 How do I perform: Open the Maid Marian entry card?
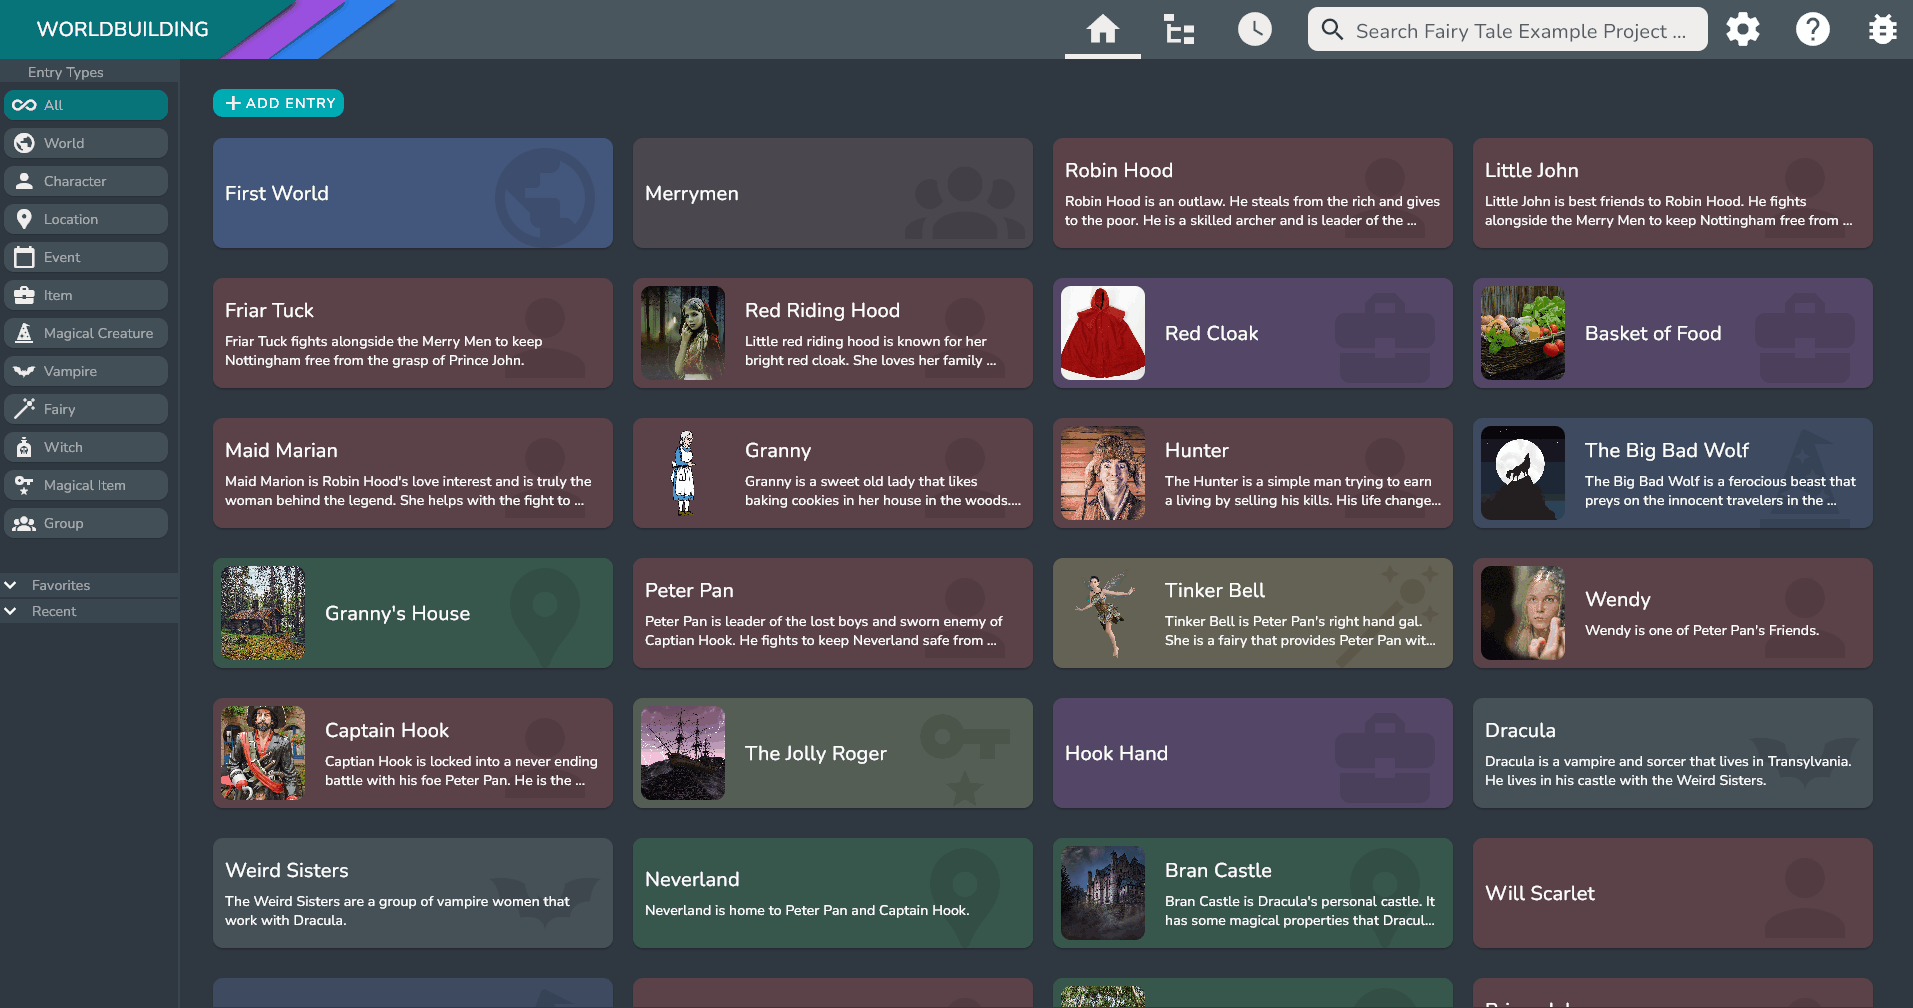coord(413,473)
